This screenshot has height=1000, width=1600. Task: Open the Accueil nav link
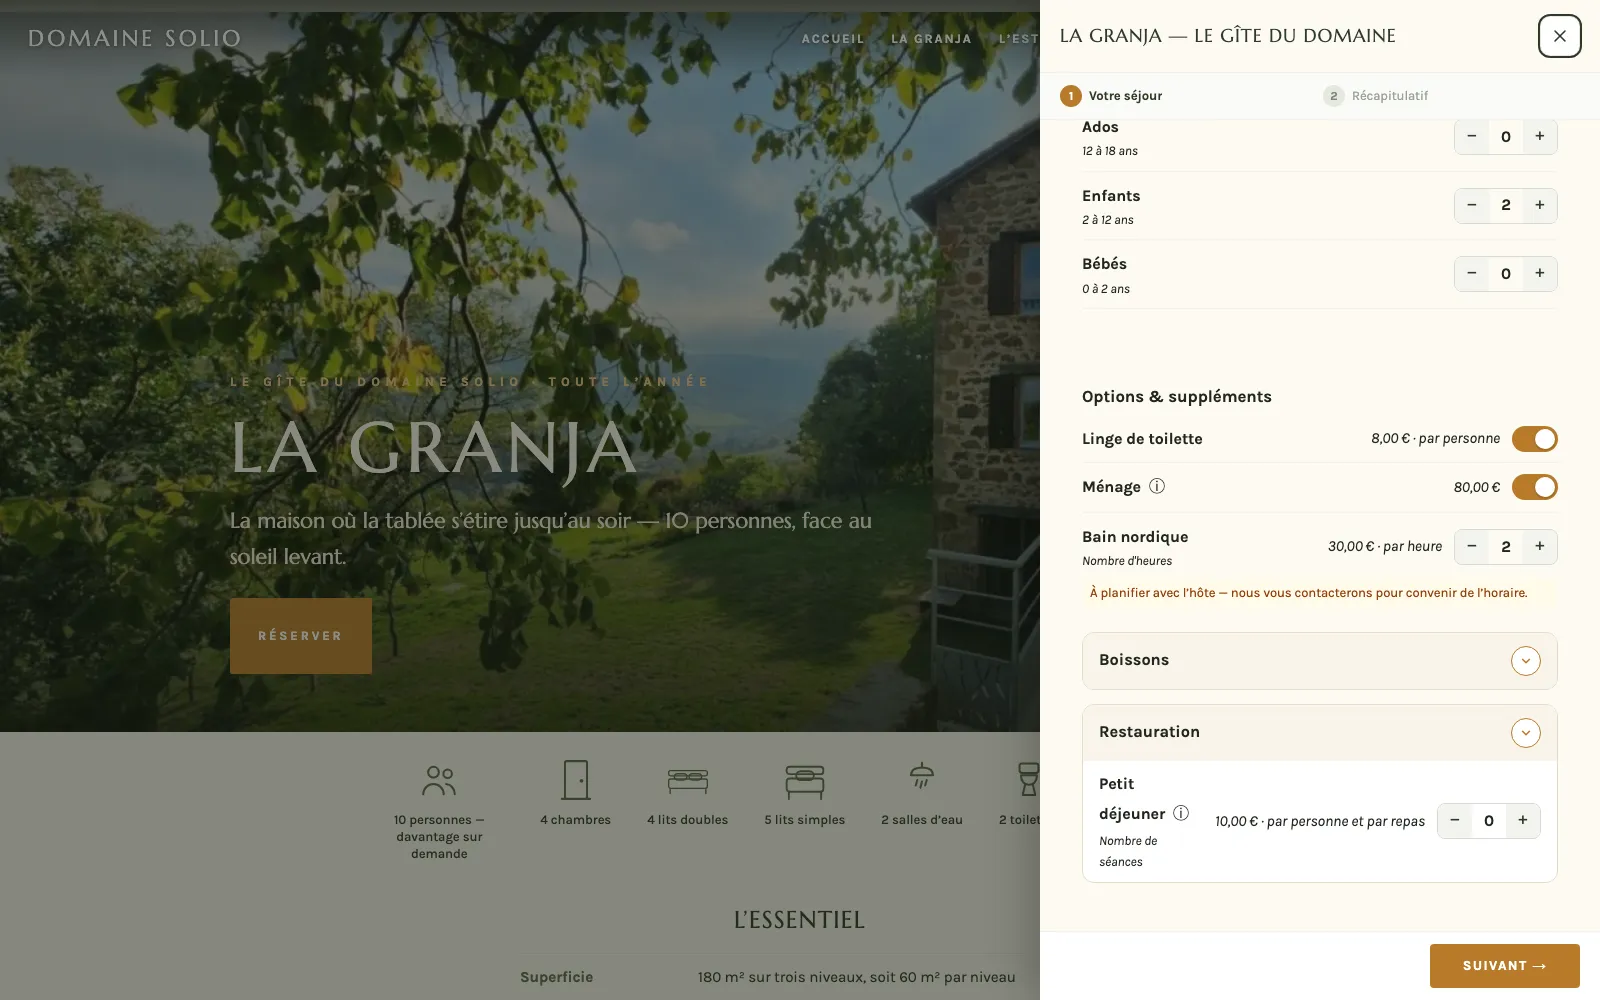click(833, 39)
